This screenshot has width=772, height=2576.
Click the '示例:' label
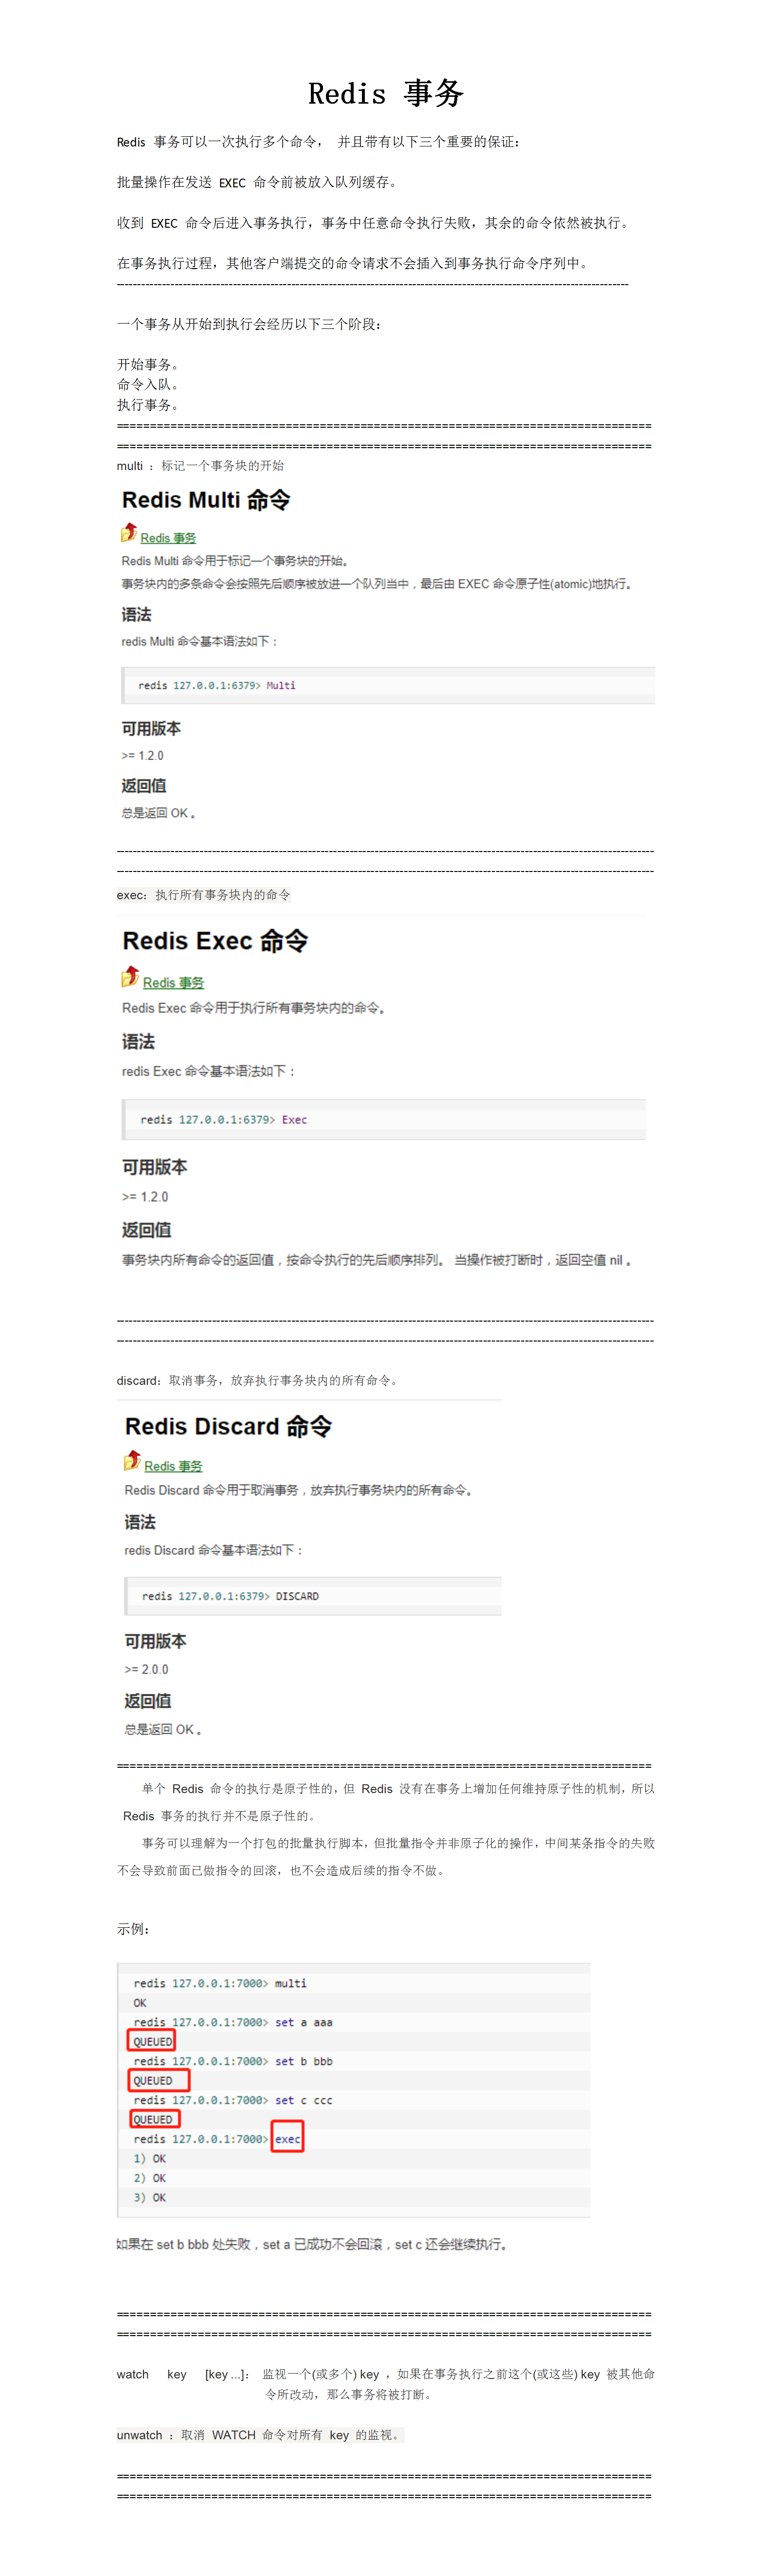click(x=133, y=1929)
